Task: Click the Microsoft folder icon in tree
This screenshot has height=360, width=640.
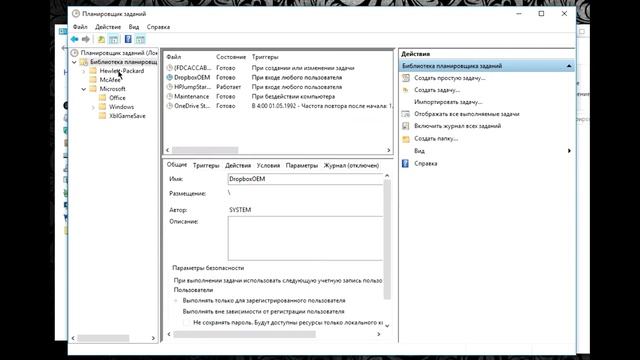Action: pos(93,89)
